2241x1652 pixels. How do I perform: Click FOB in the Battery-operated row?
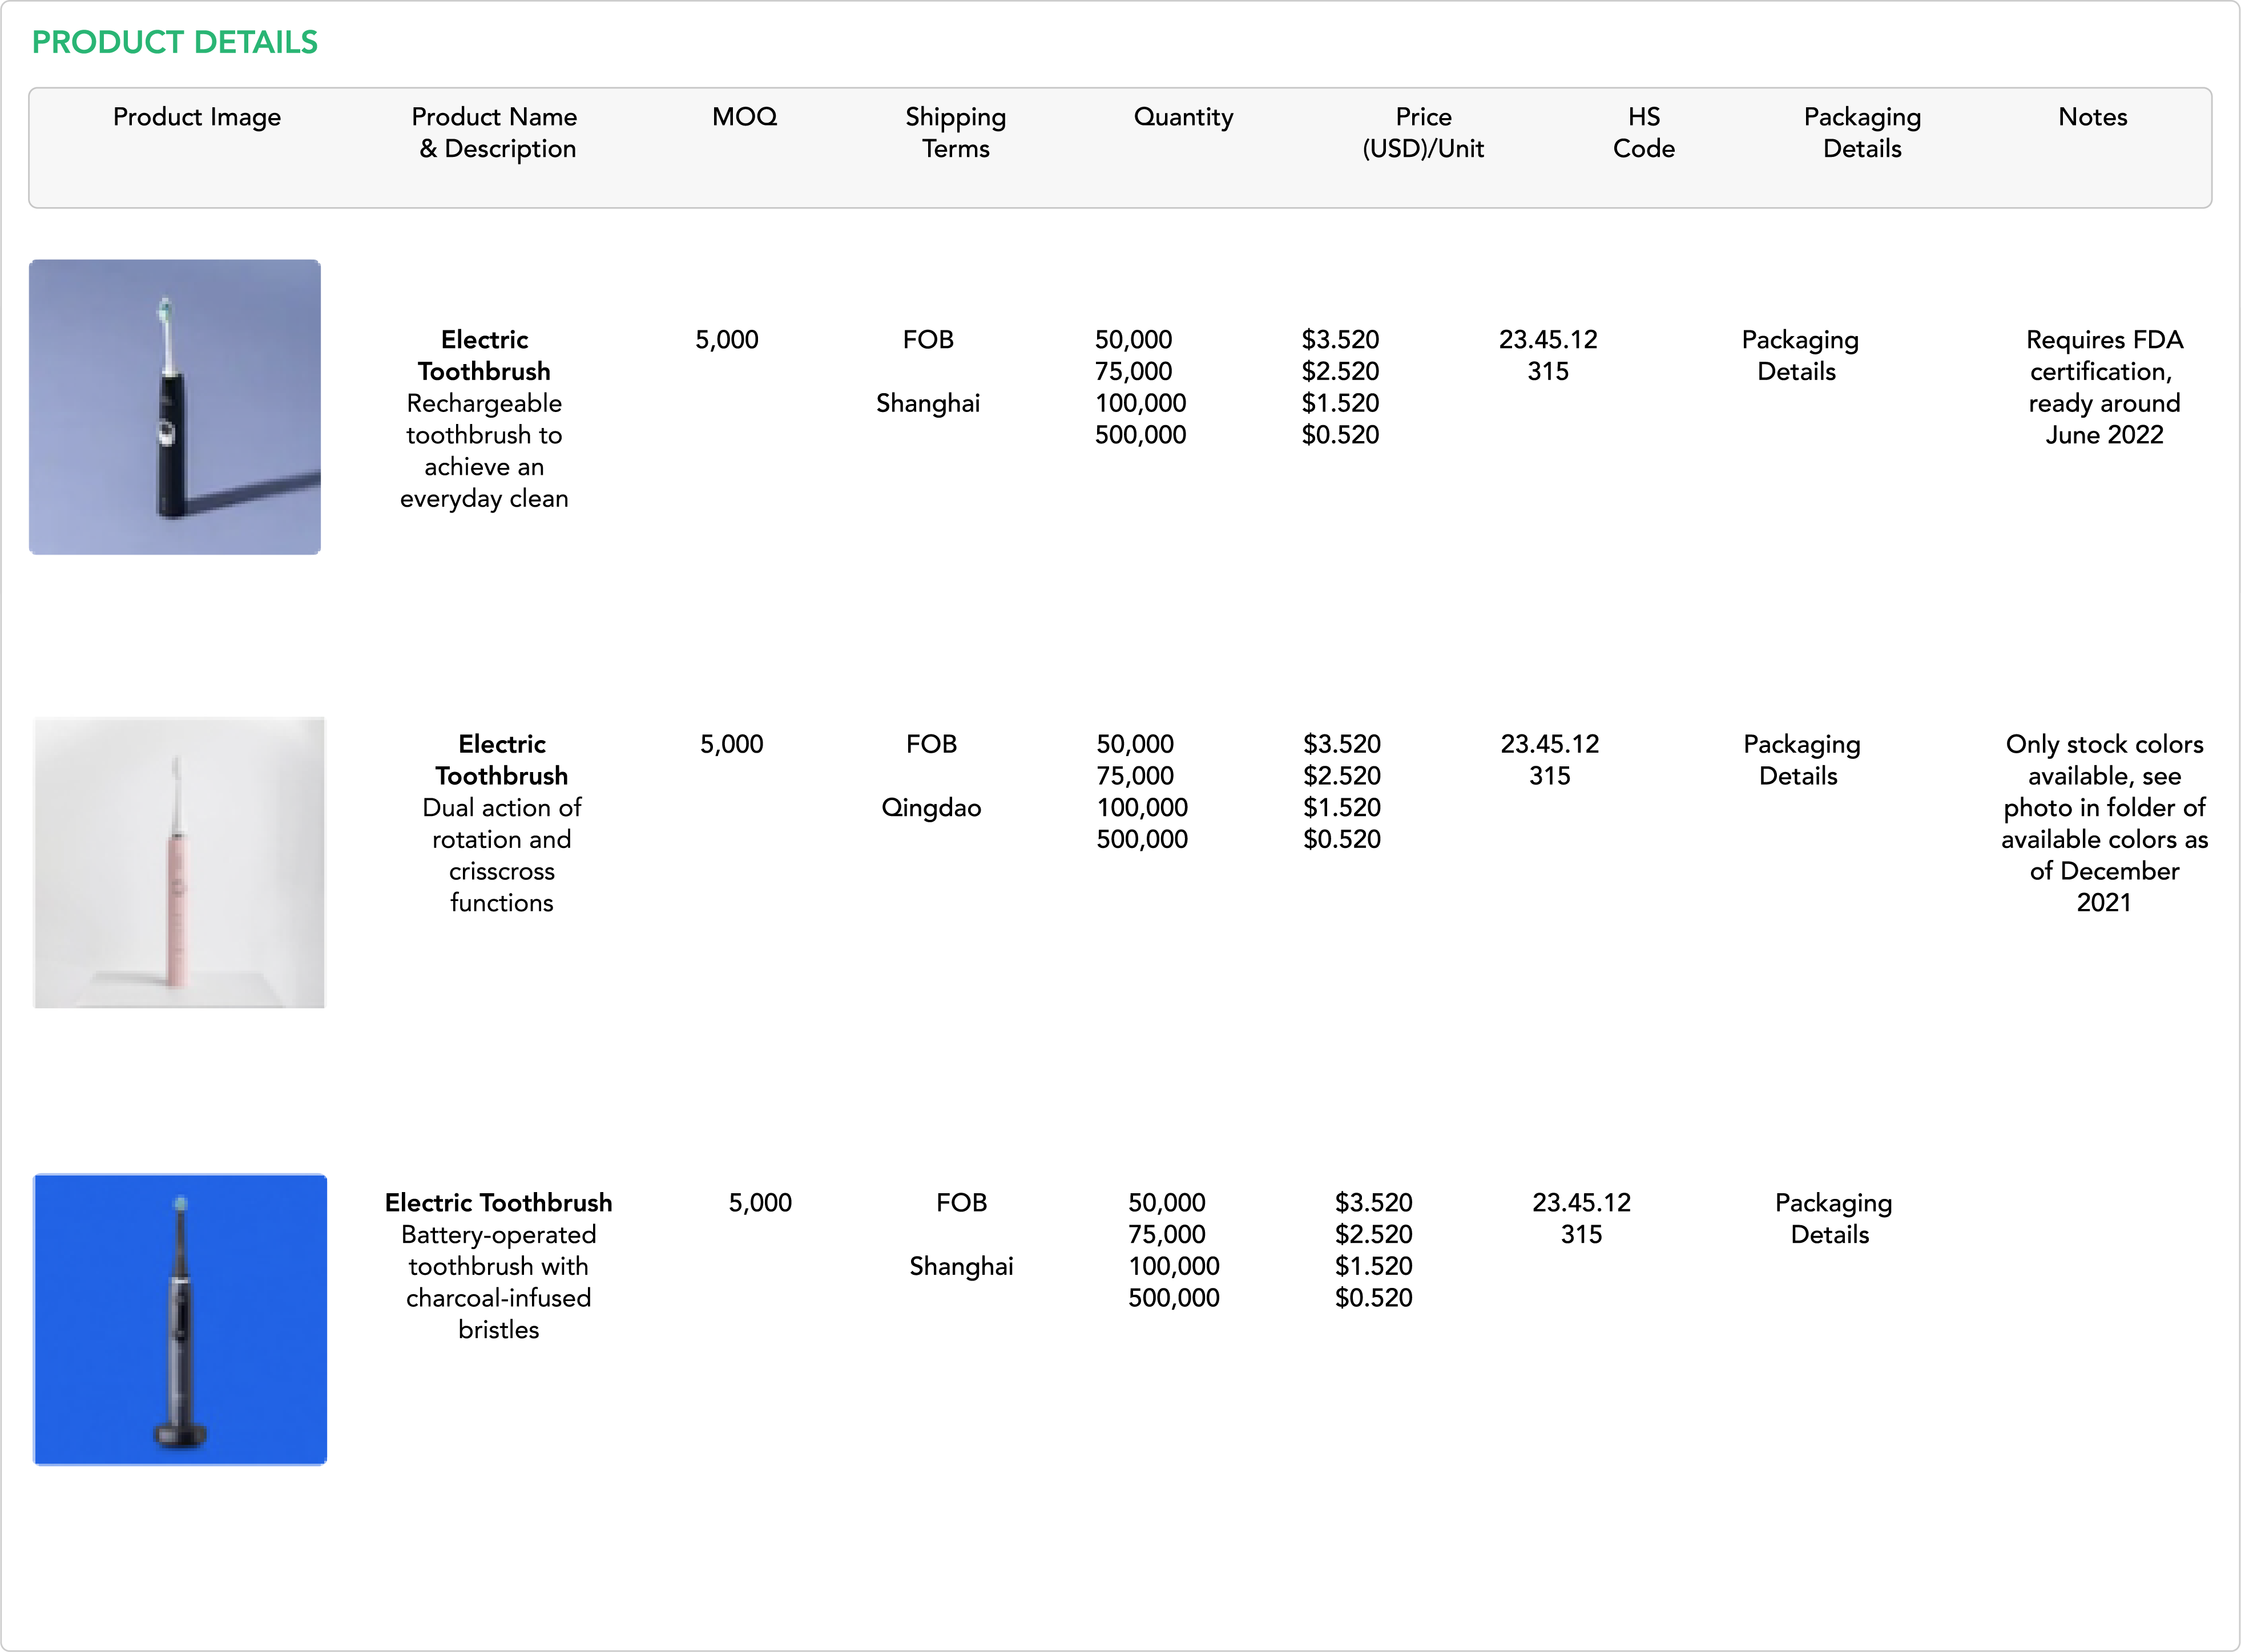961,1203
